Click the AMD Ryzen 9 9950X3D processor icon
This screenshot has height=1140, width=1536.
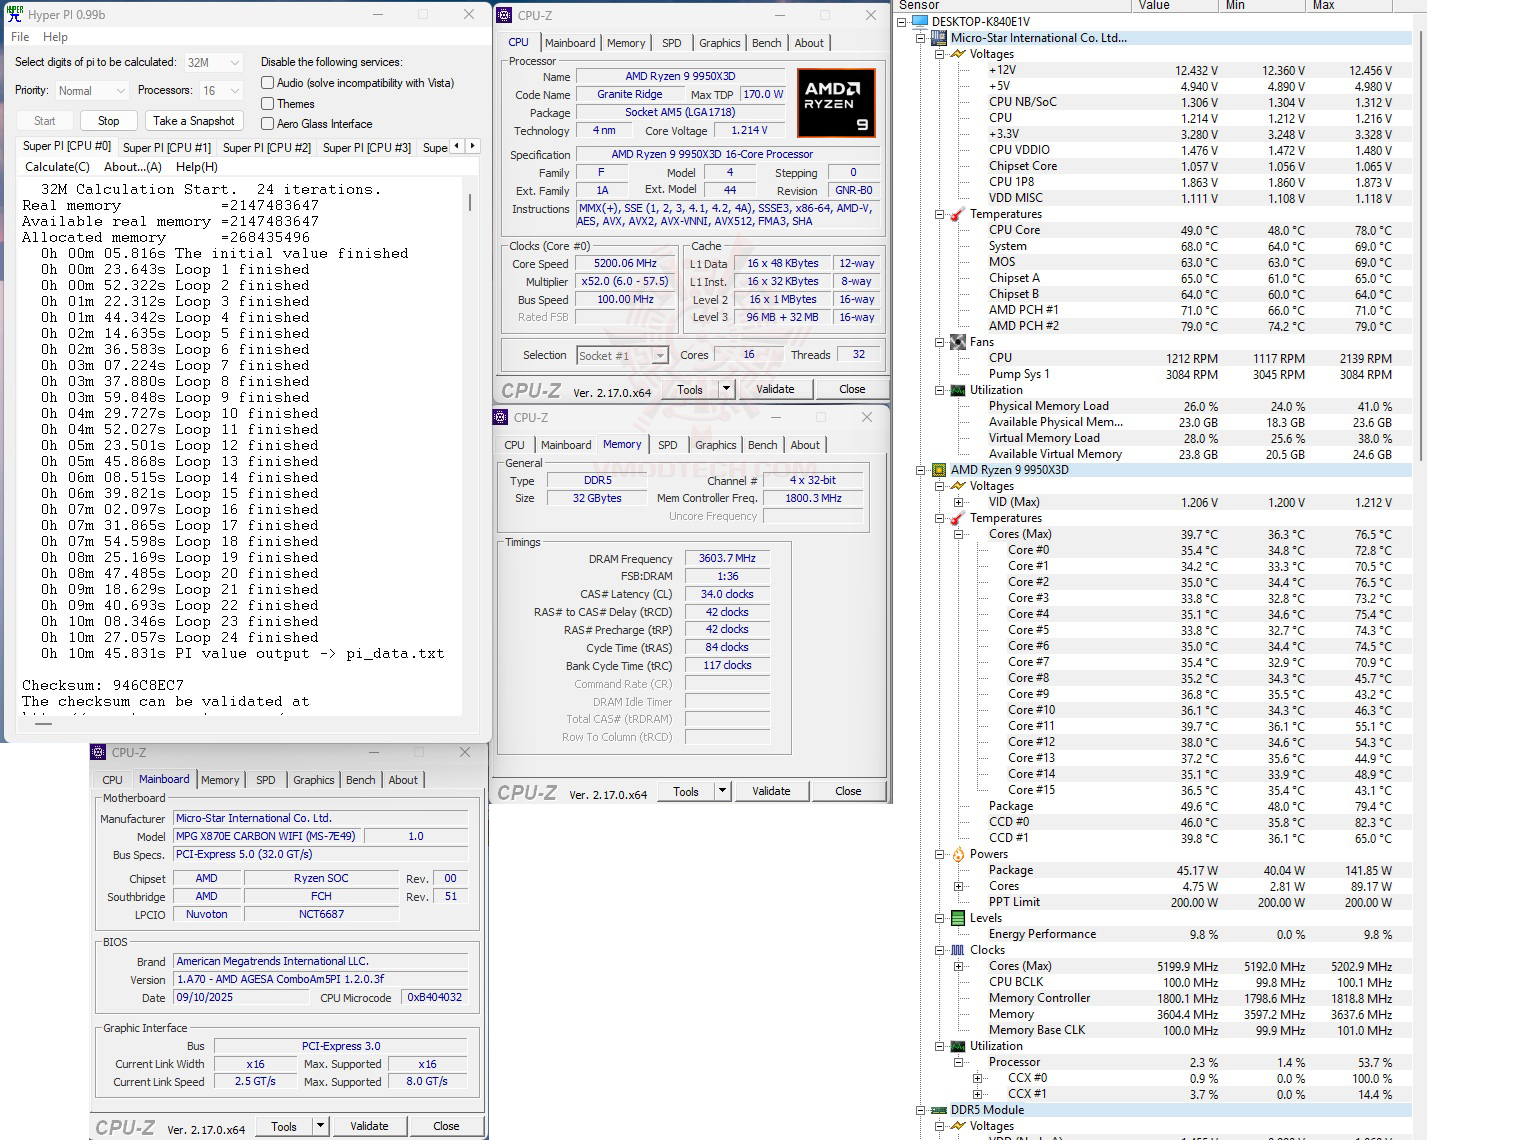[x=938, y=470]
